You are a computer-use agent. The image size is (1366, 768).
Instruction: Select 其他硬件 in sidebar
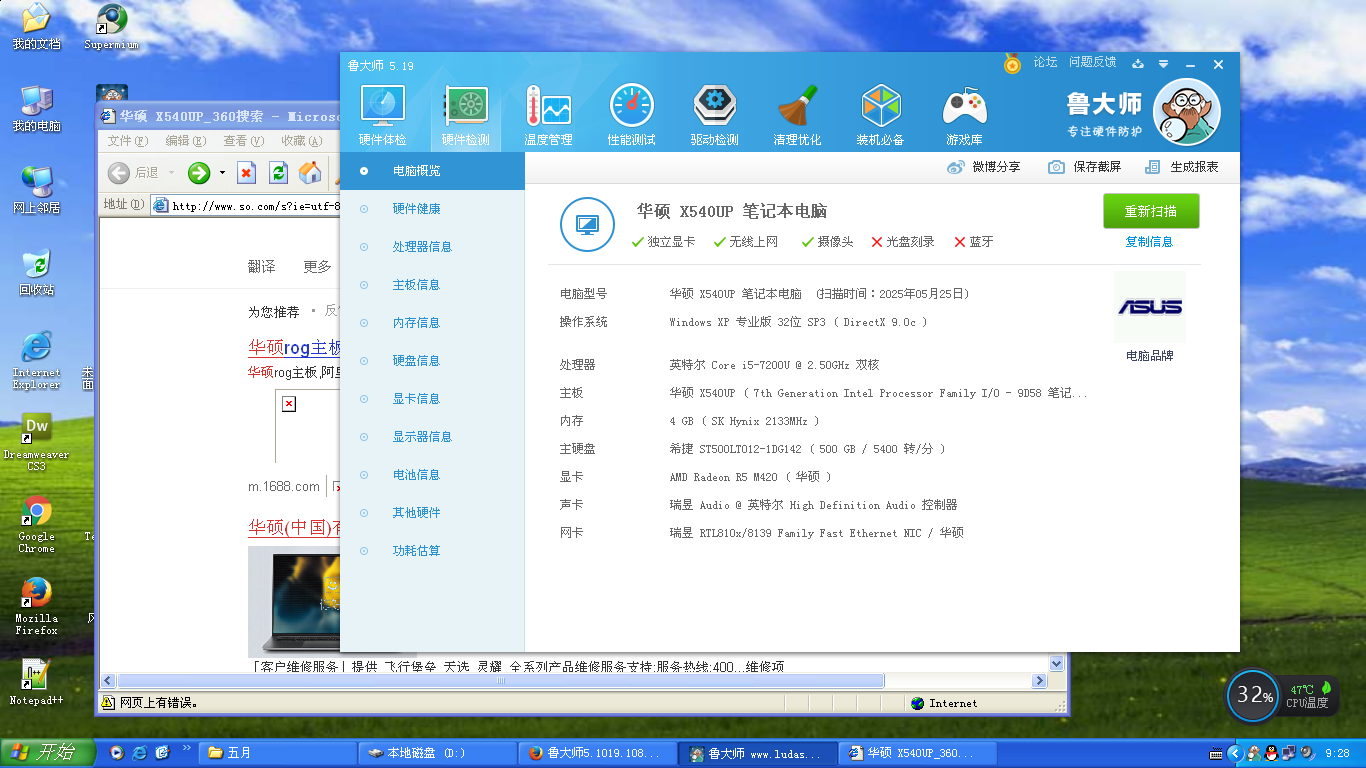(x=432, y=513)
